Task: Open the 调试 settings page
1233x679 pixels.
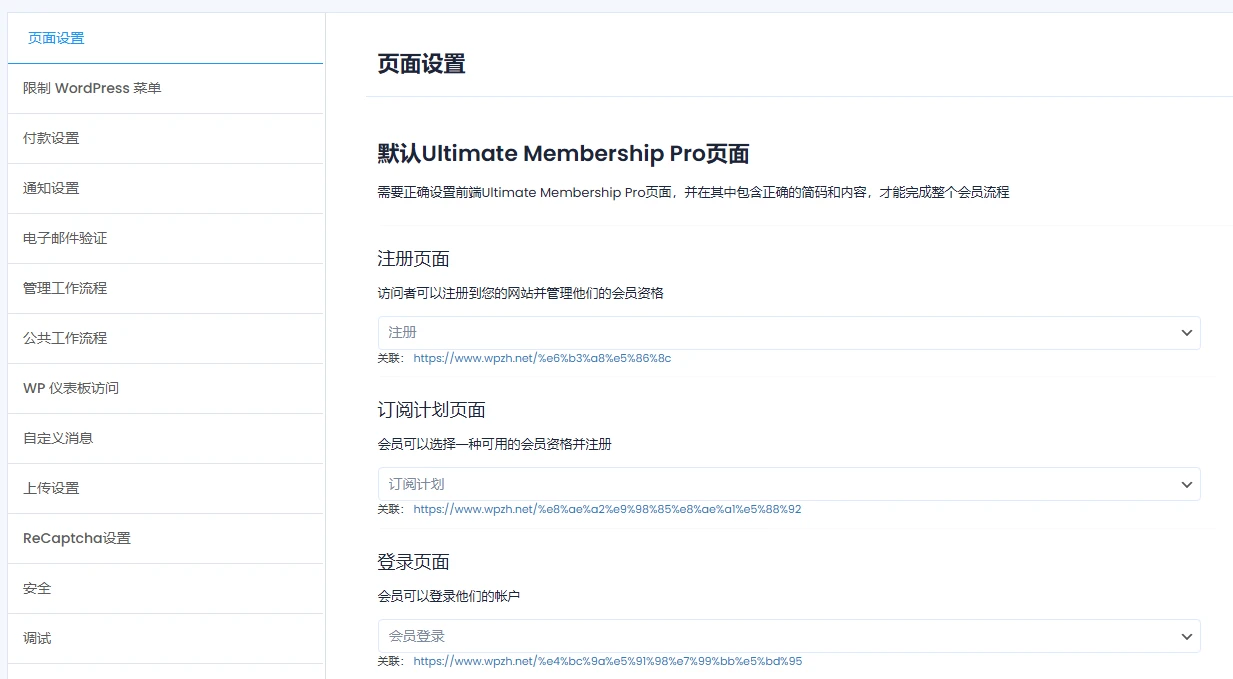Action: [x=37, y=638]
